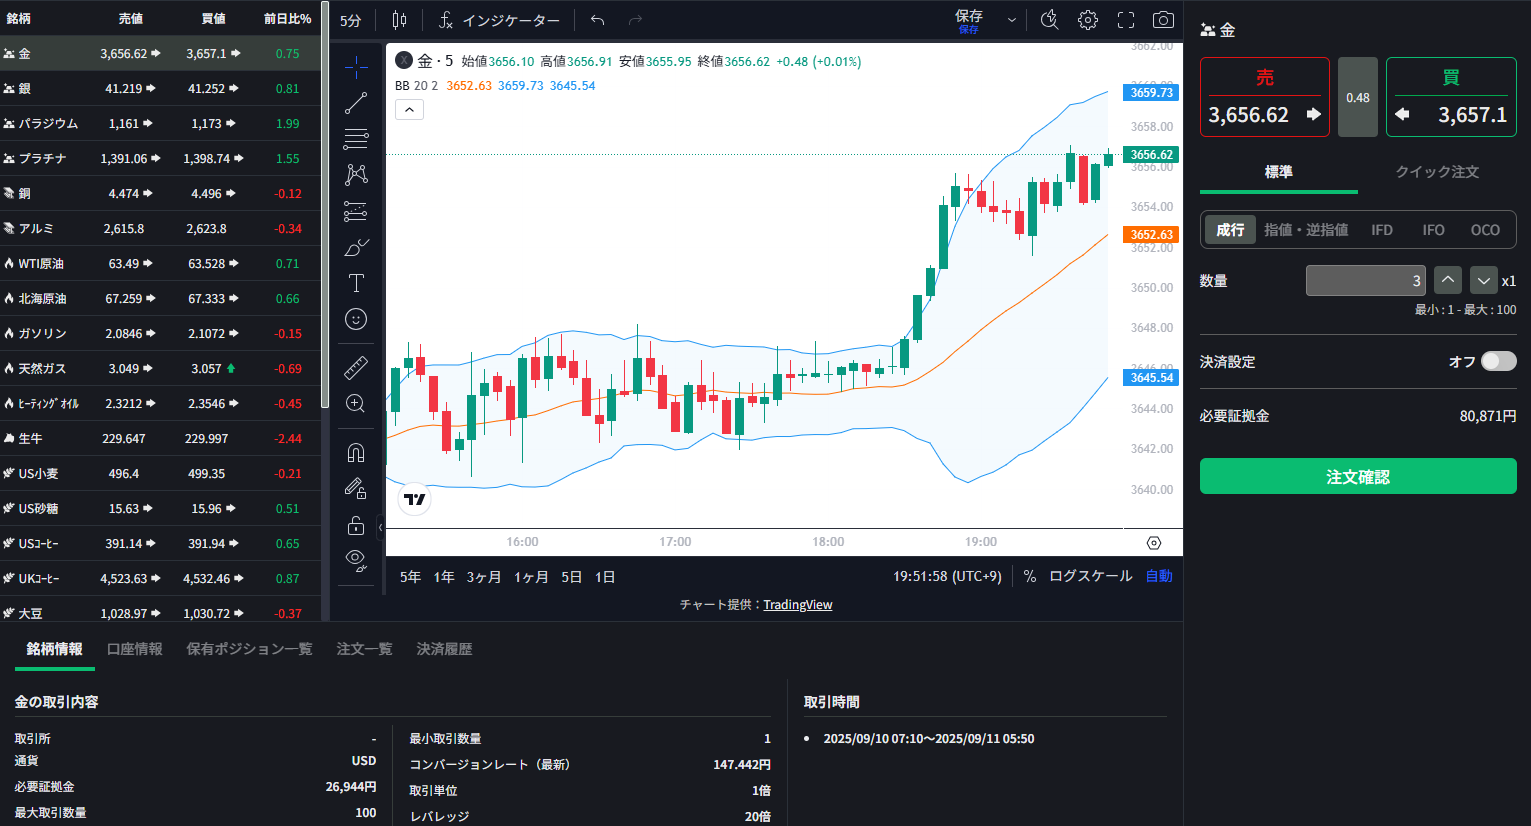Click the 数量 quantity input field
Viewport: 1531px width, 826px height.
pos(1365,281)
